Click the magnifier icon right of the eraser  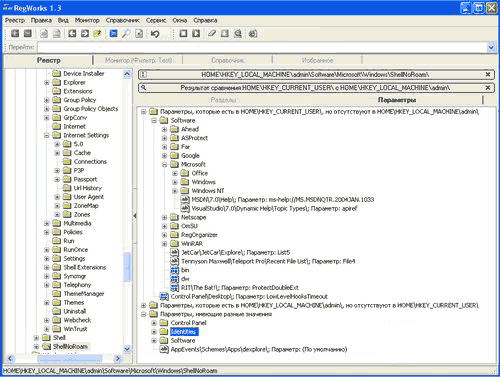(238, 33)
